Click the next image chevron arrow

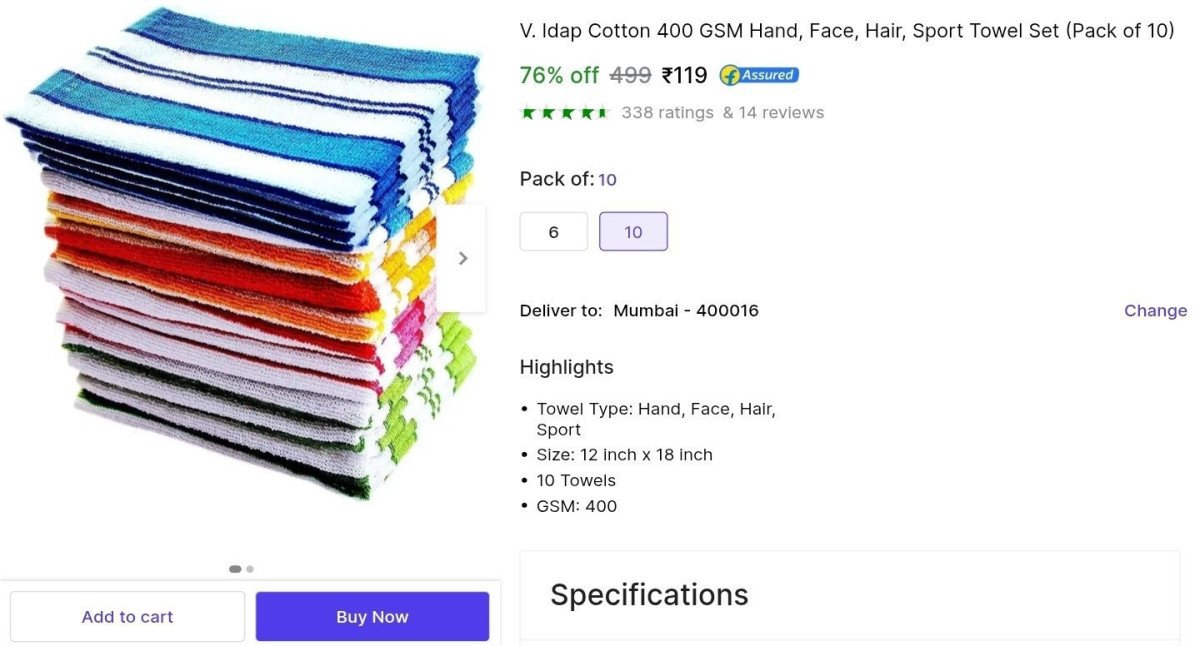(x=462, y=258)
